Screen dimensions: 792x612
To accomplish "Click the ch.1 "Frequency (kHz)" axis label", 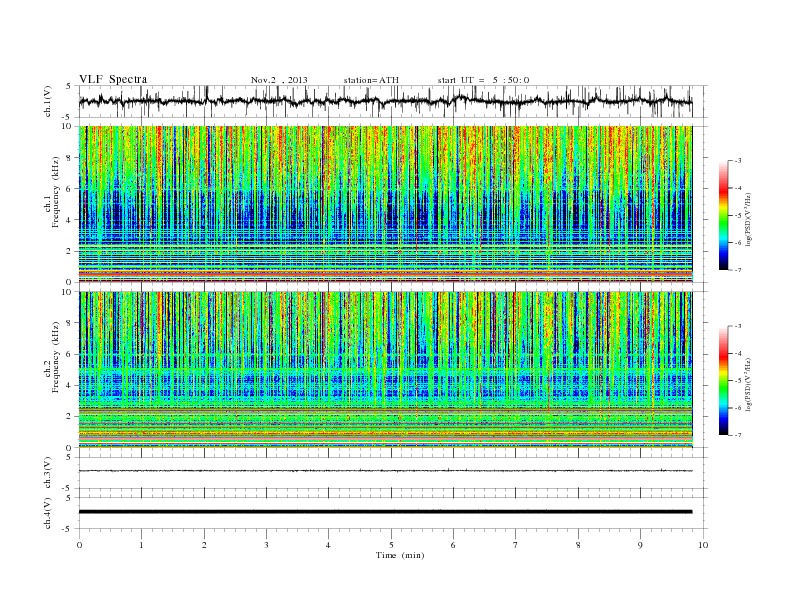I will click(x=55, y=192).
